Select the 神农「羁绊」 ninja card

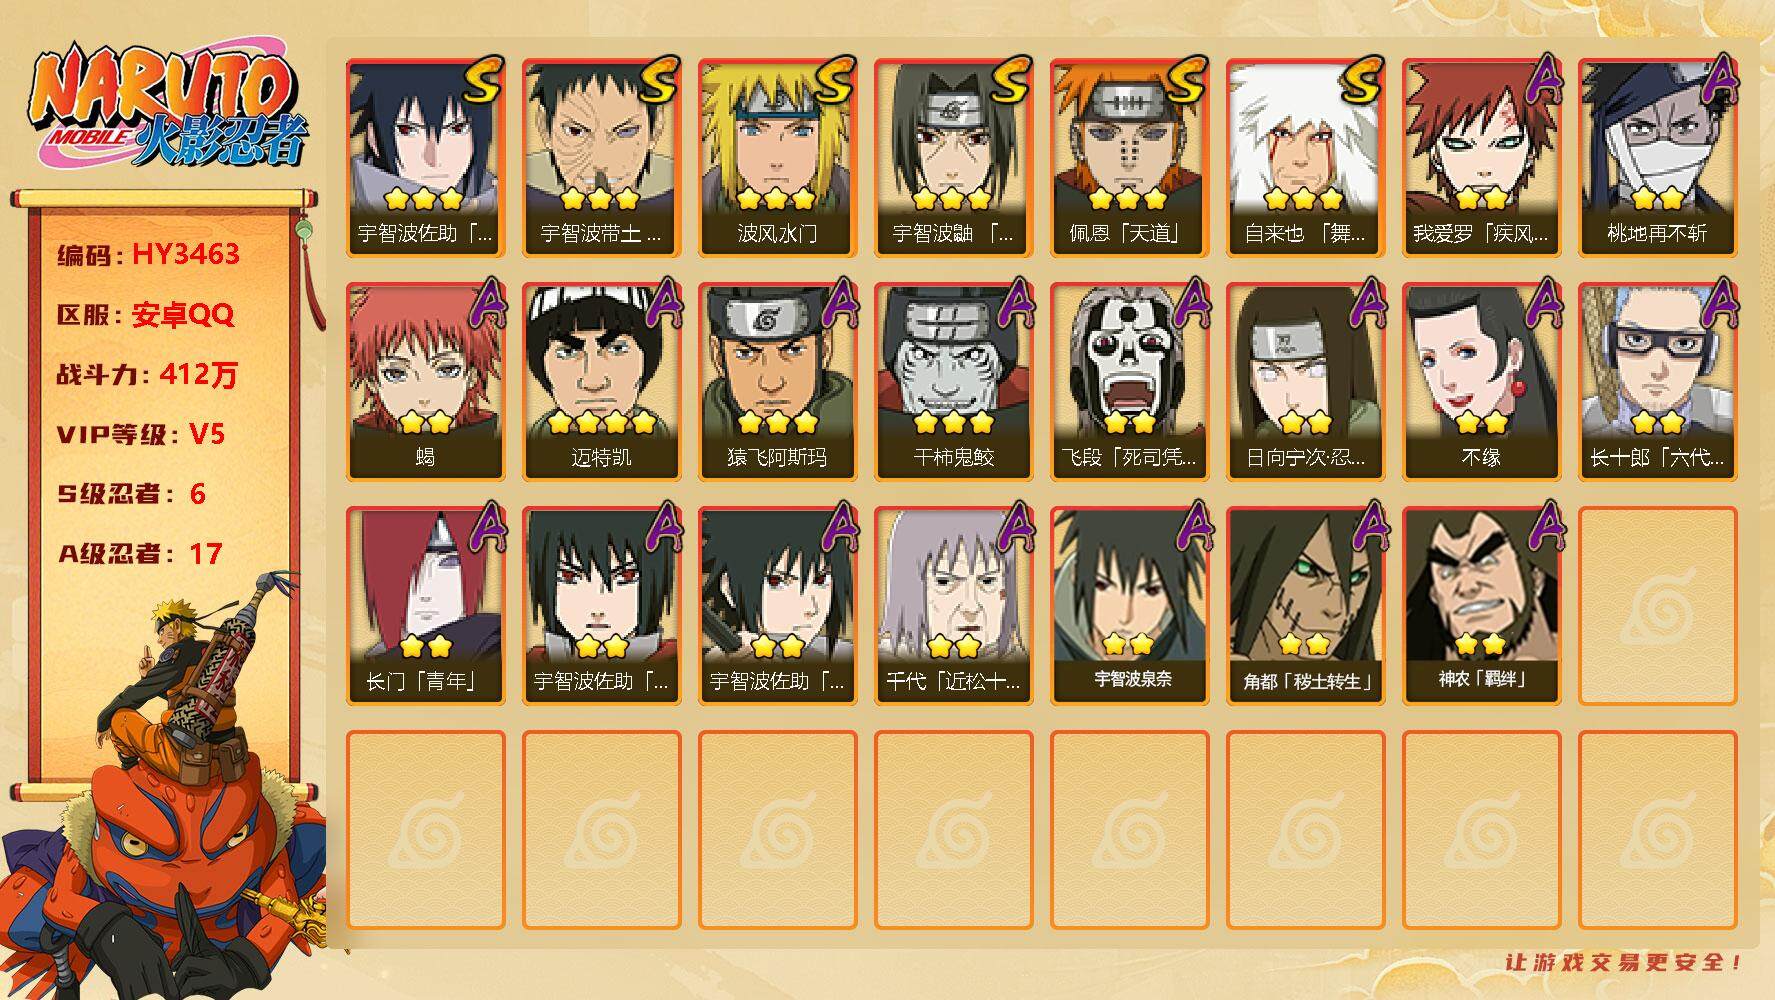(1481, 605)
